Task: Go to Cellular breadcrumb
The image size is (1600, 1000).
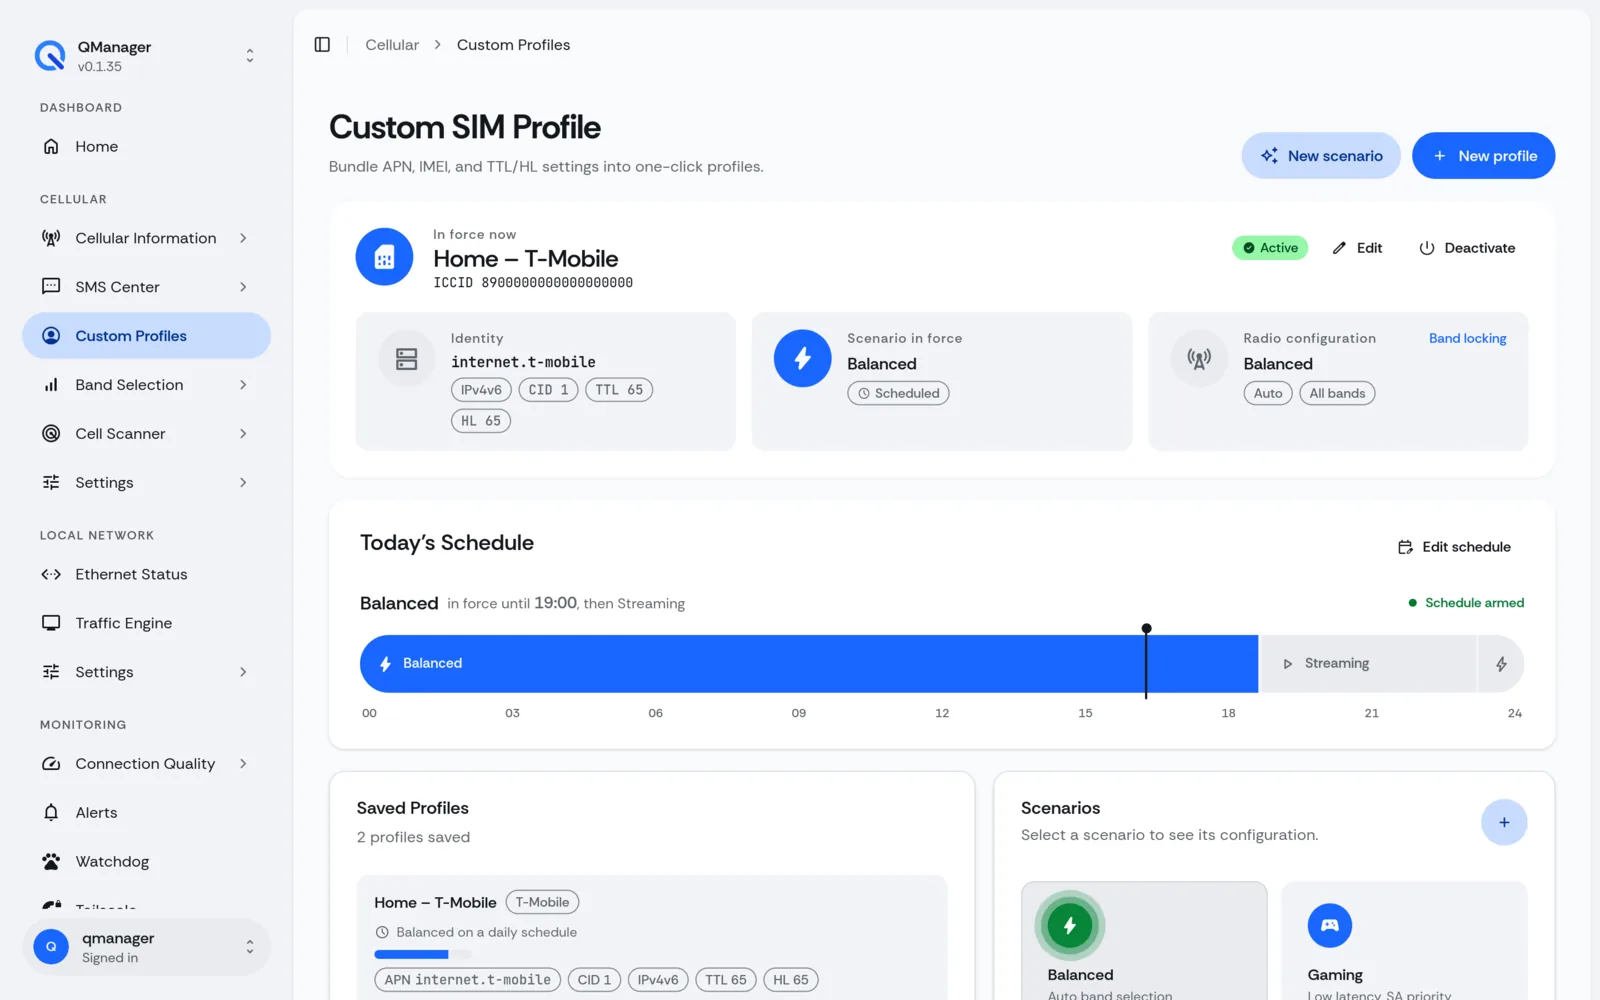Action: pyautogui.click(x=392, y=45)
